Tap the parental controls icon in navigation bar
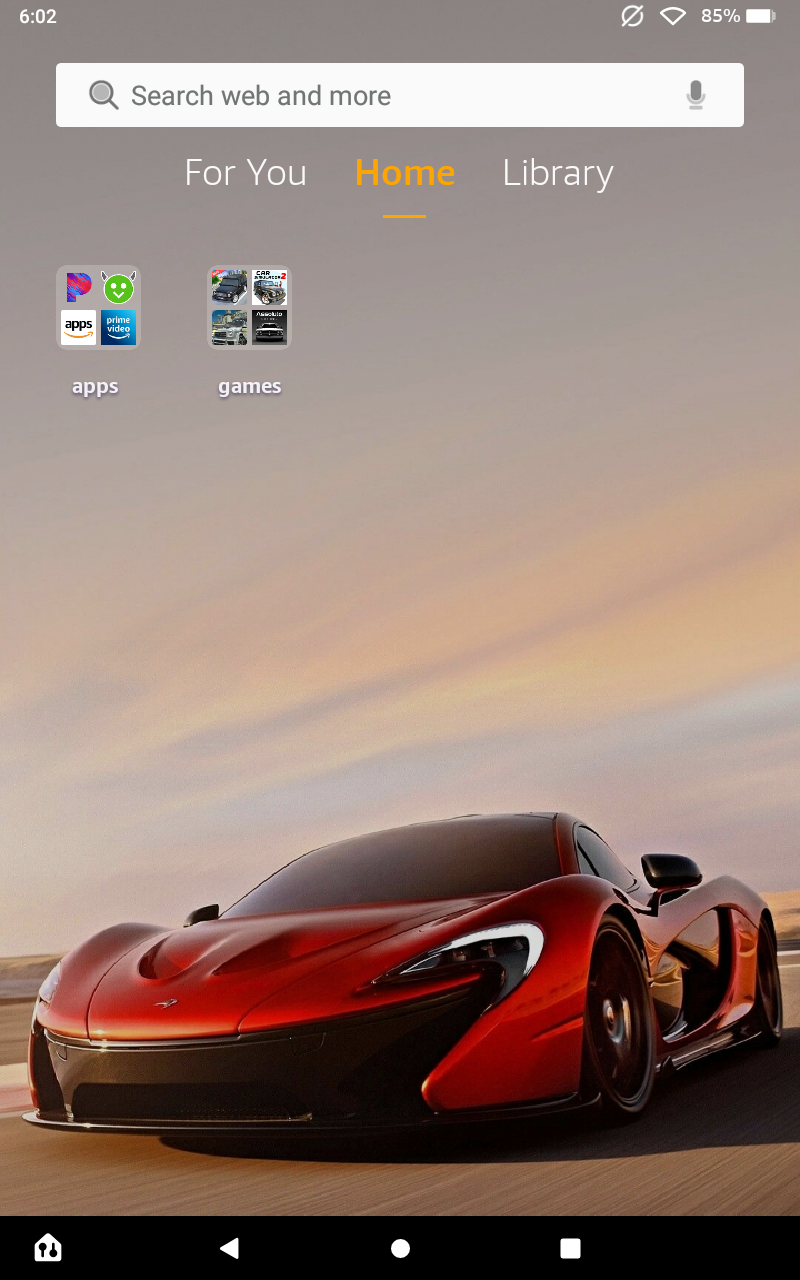 pos(48,1247)
